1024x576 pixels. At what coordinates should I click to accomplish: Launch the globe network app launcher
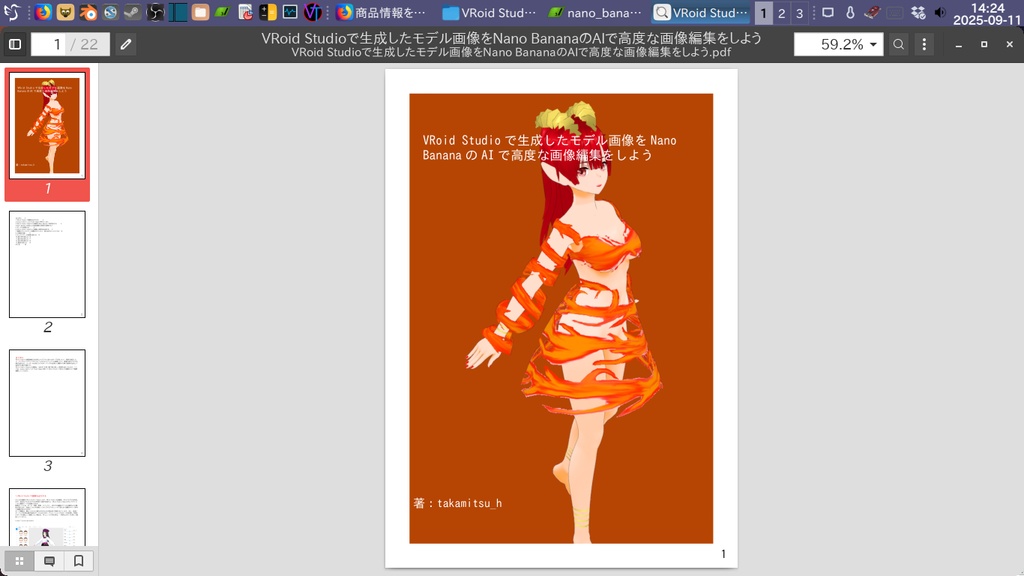(110, 12)
